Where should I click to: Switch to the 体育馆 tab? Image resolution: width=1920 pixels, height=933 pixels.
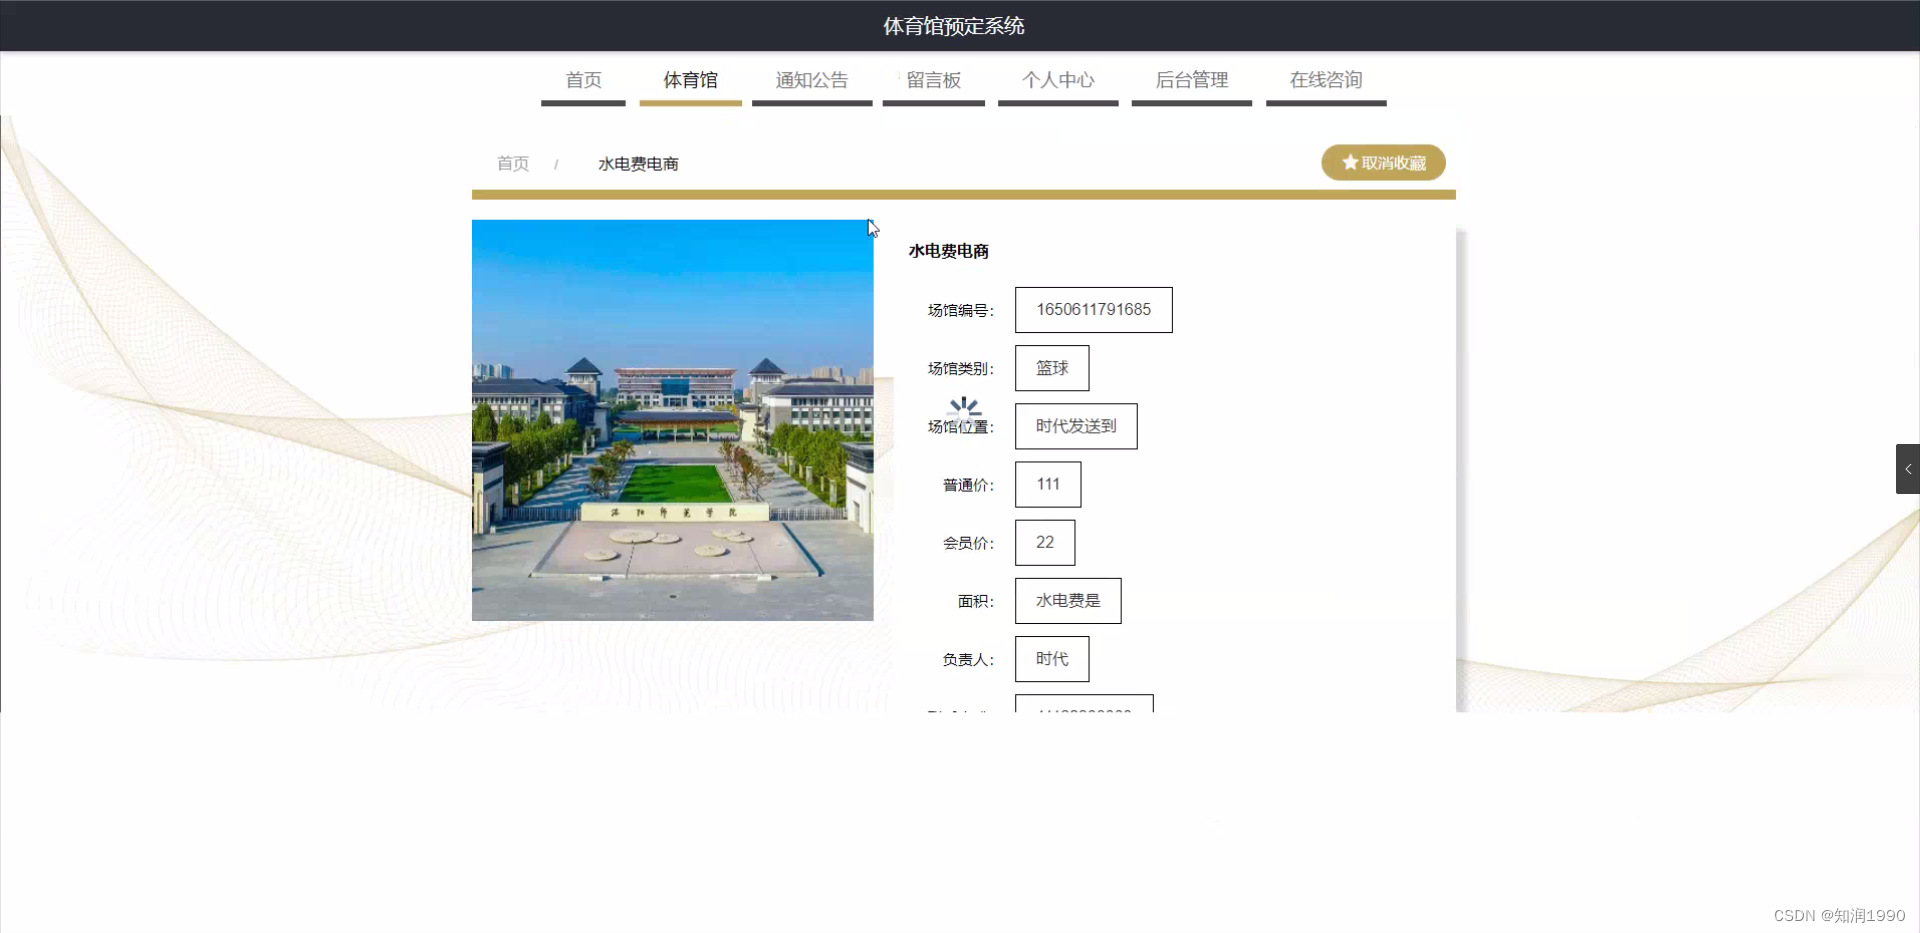click(690, 80)
